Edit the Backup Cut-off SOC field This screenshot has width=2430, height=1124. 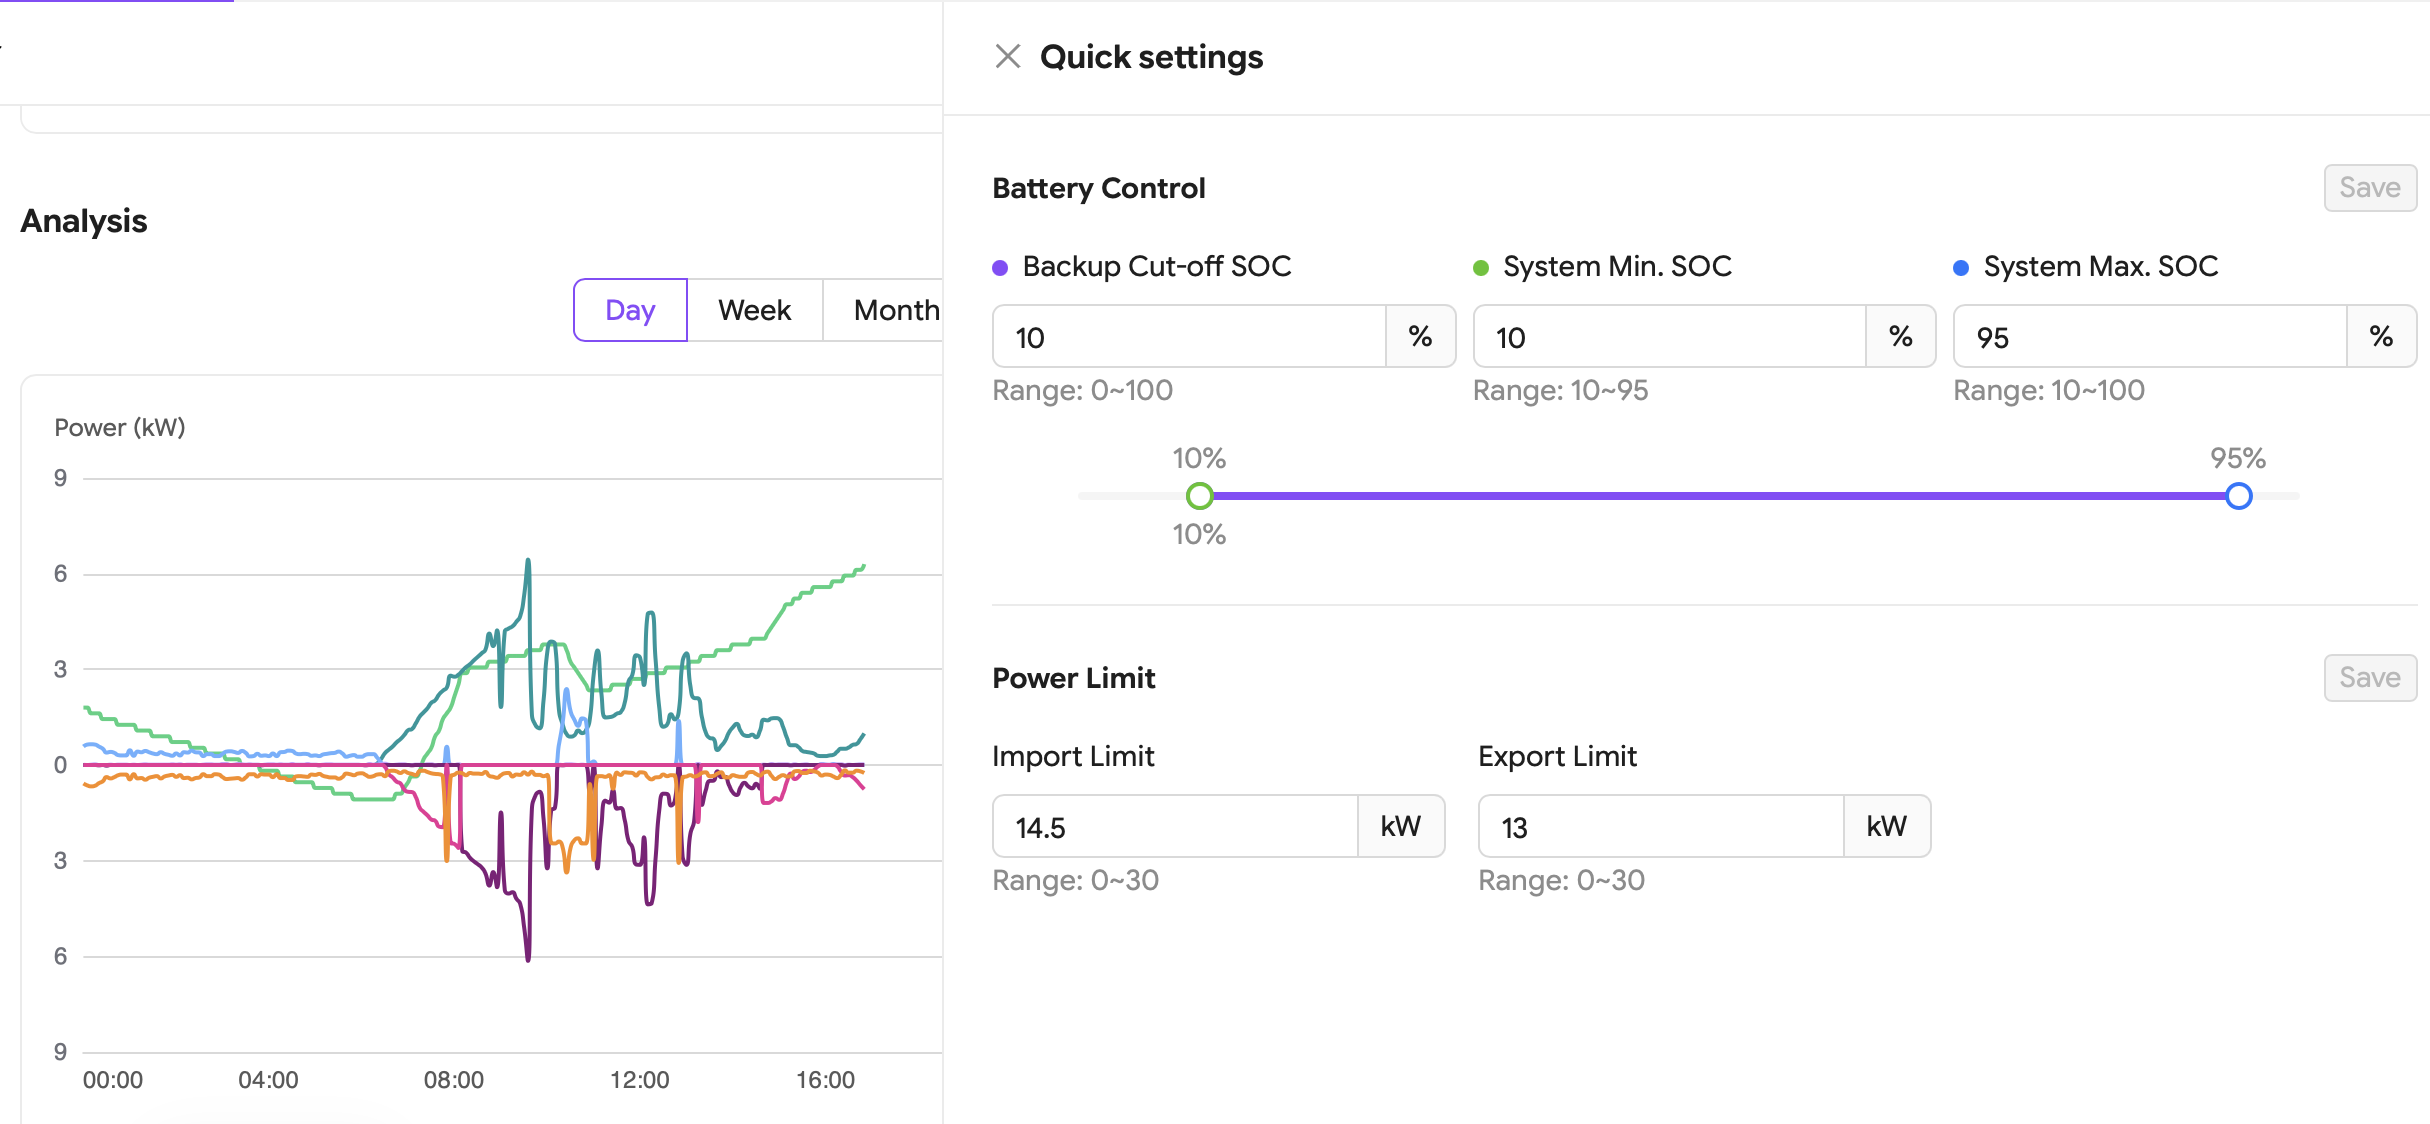point(1189,337)
